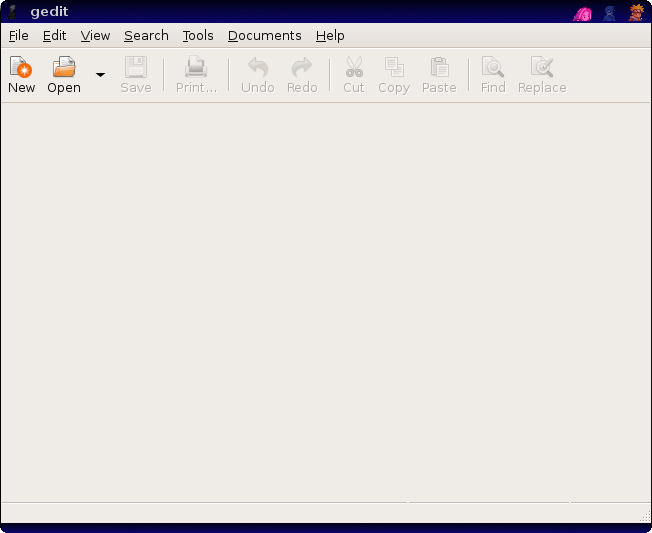
Task: Open the Documents menu
Action: click(264, 36)
